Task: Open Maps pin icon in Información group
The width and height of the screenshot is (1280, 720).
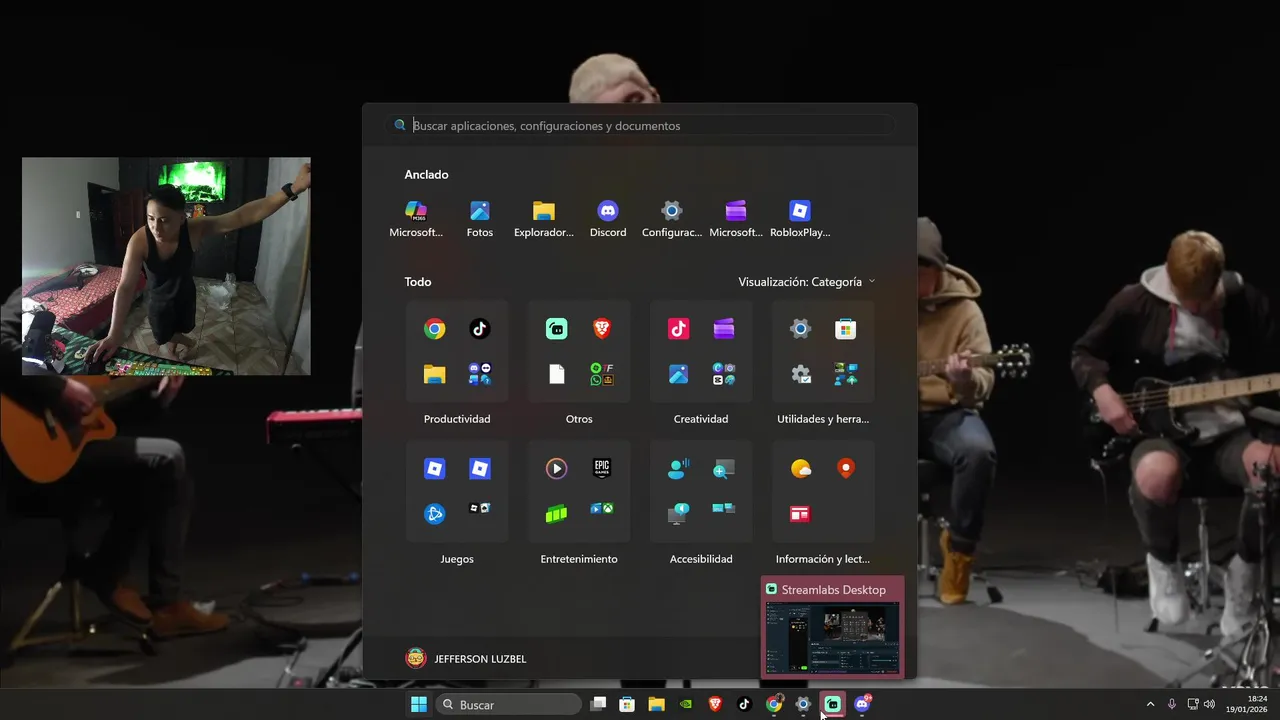Action: point(845,468)
